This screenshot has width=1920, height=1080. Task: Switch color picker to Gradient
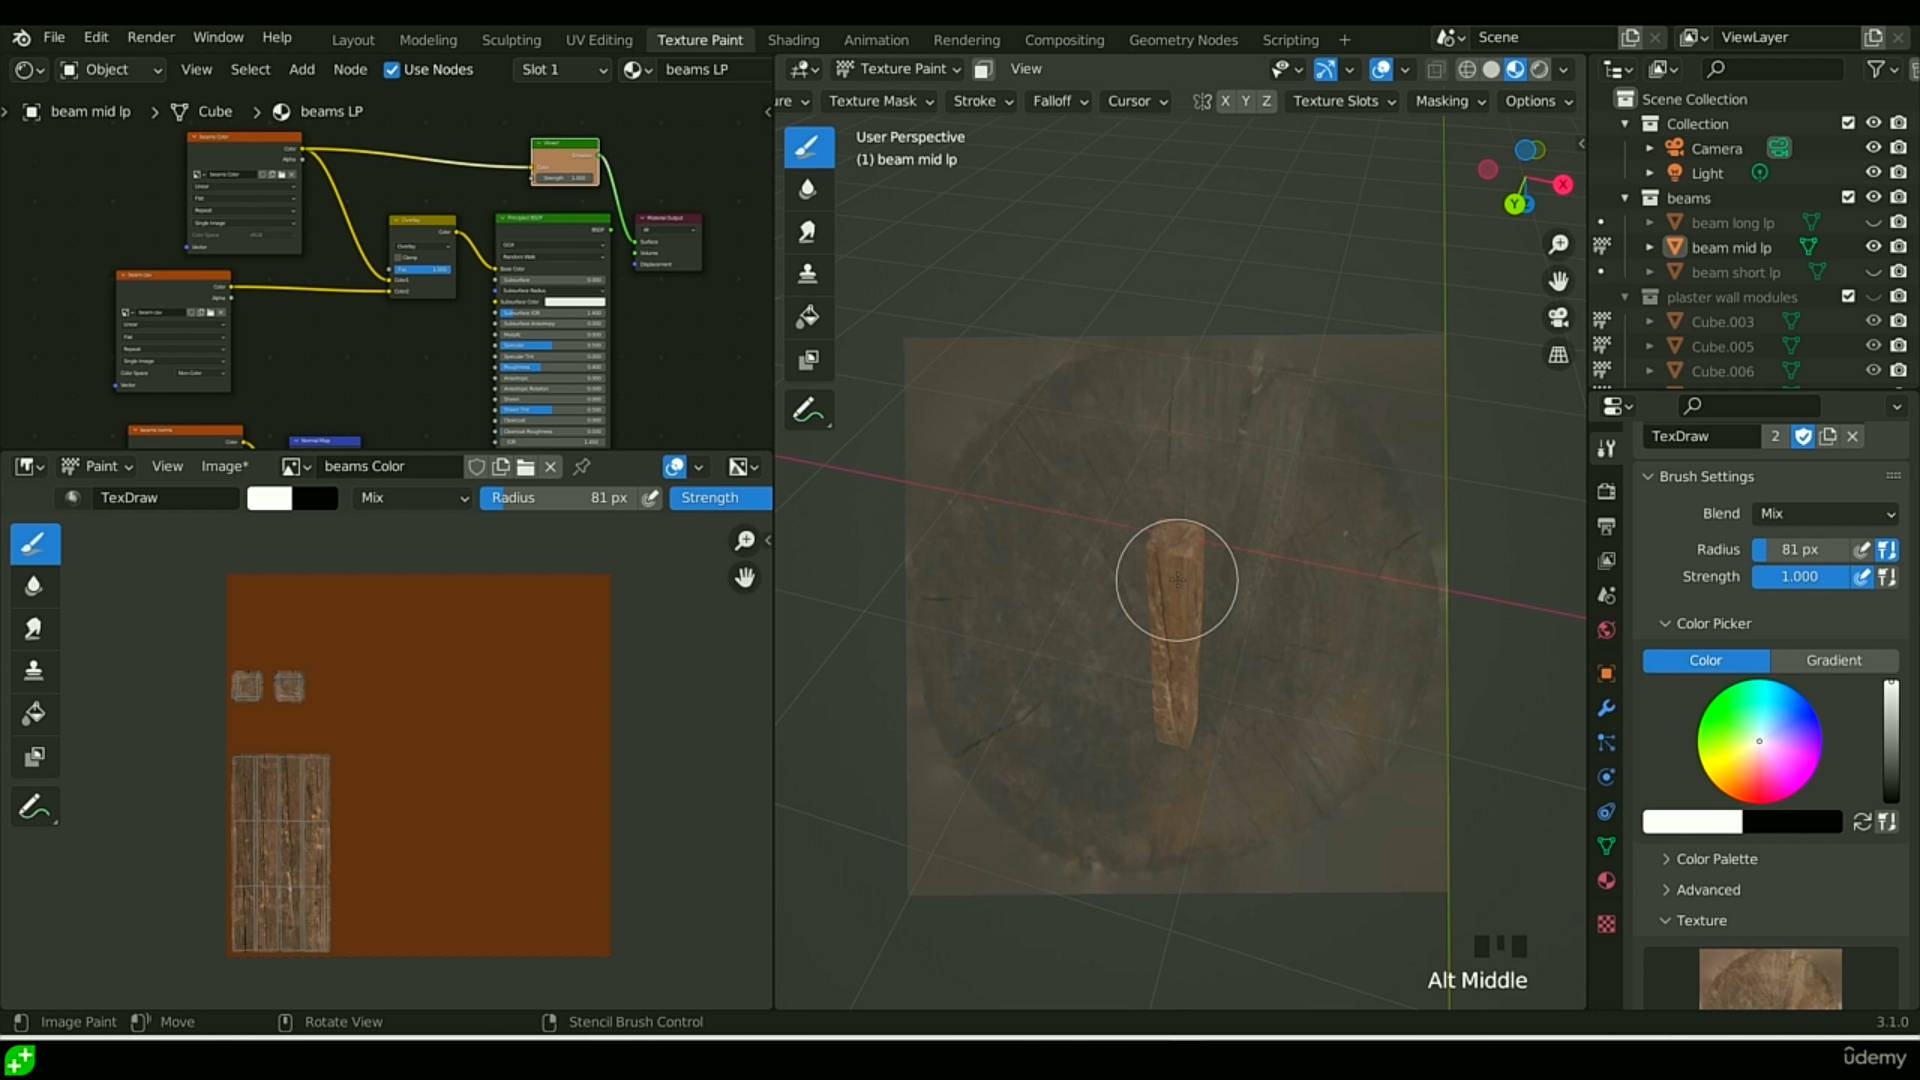point(1833,660)
